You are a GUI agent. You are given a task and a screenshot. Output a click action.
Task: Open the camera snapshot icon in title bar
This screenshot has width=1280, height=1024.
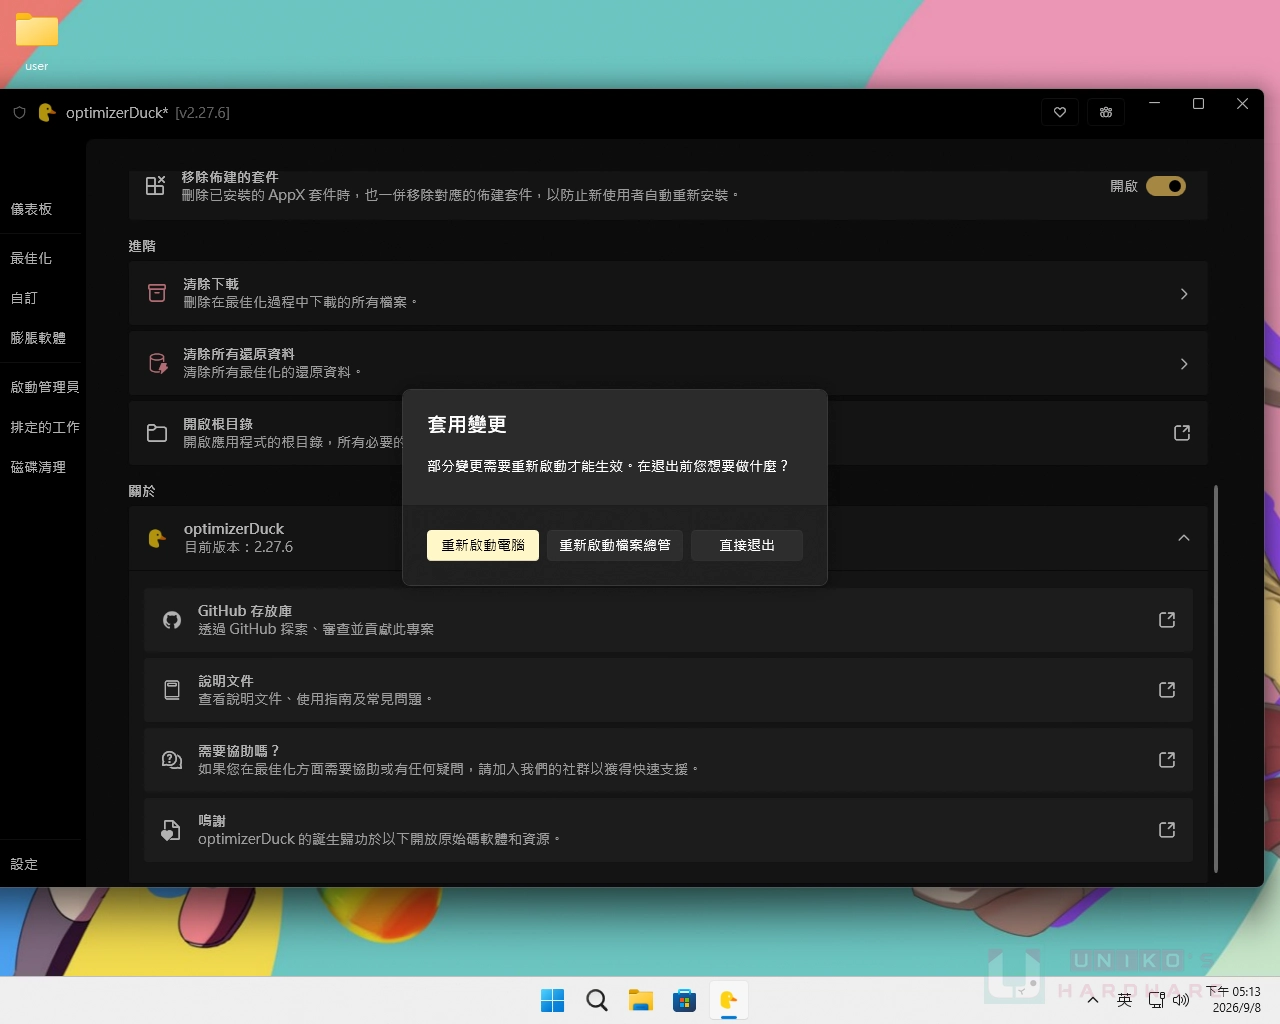1106,112
